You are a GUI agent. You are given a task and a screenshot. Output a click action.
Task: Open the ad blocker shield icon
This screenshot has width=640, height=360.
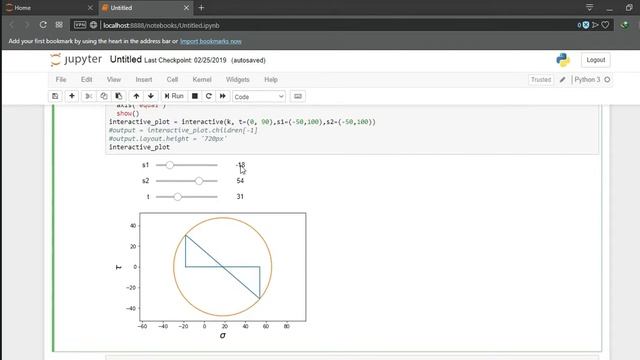[586, 25]
